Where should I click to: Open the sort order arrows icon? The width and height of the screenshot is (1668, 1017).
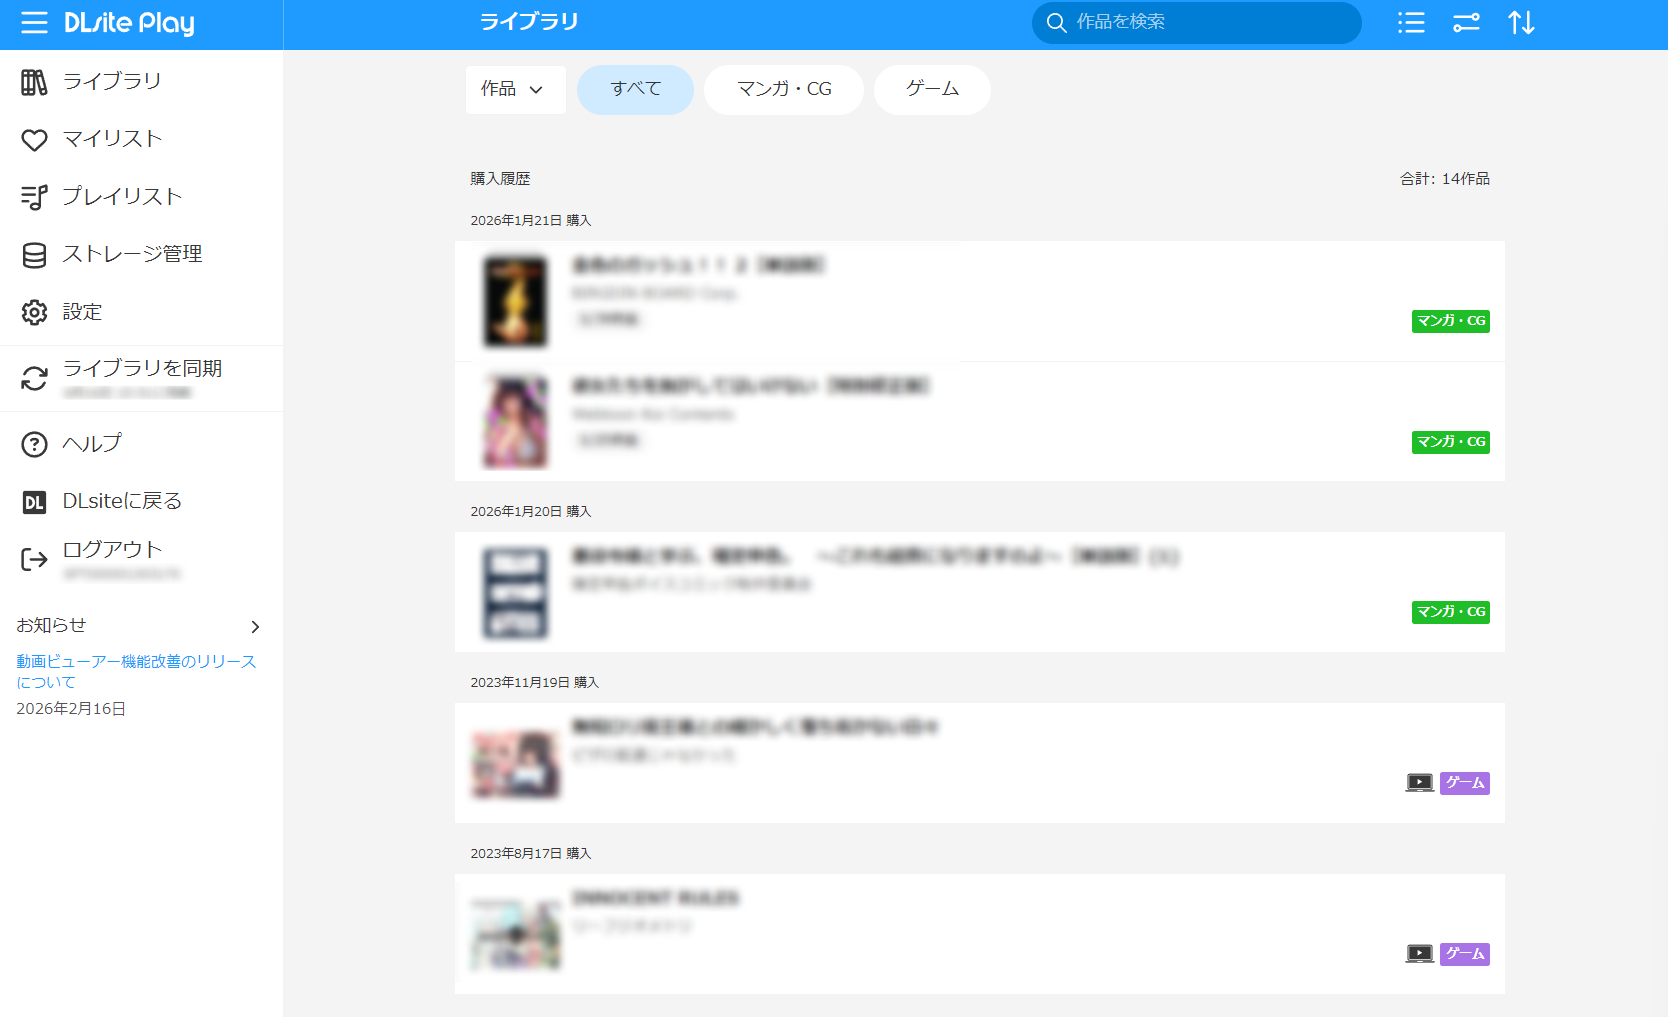point(1521,22)
